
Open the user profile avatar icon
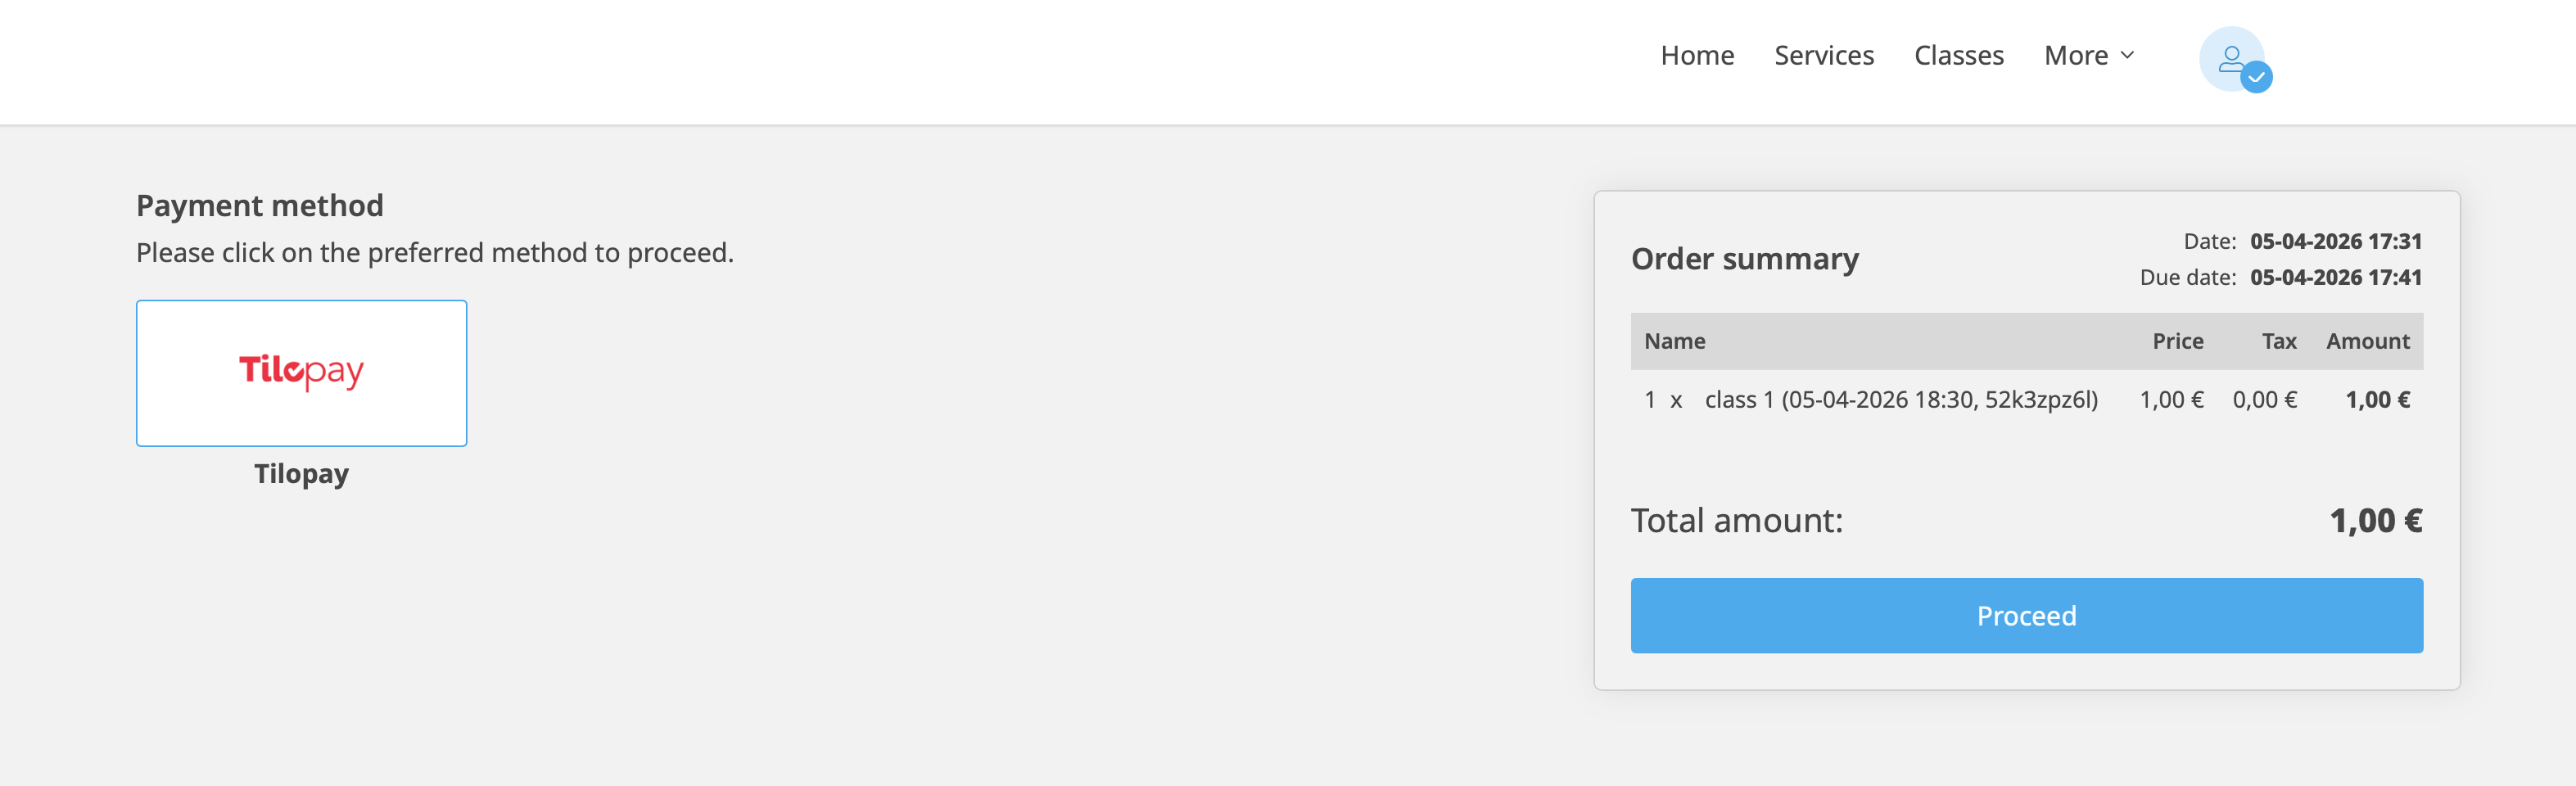[x=2229, y=58]
